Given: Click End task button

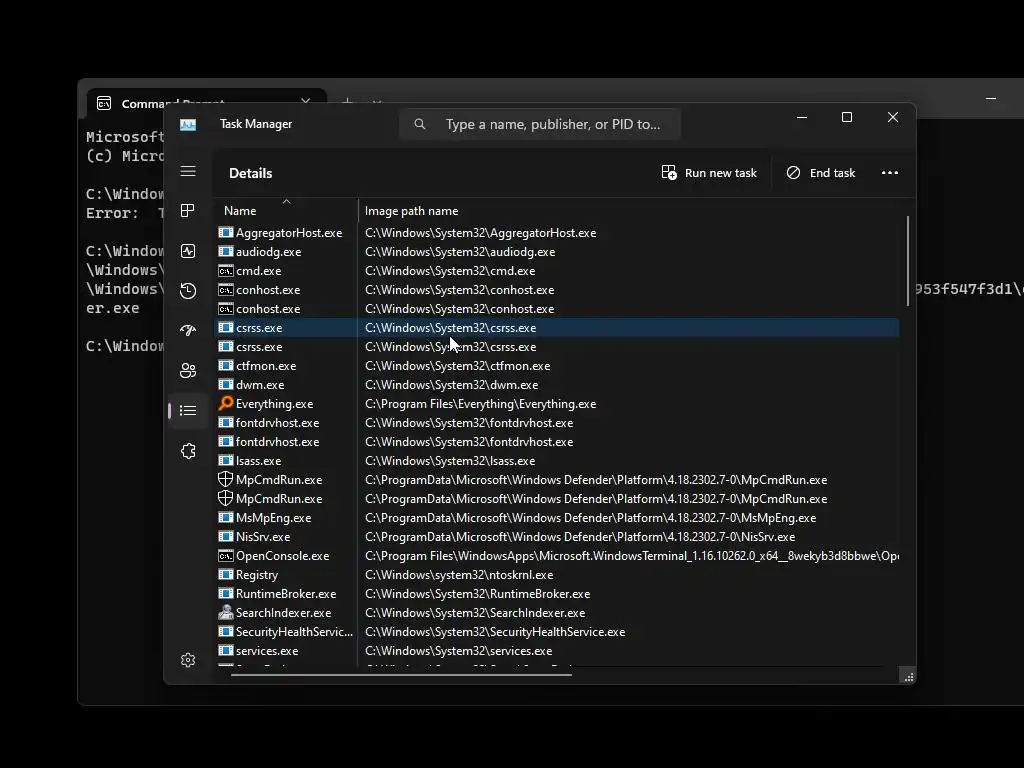Looking at the screenshot, I should click(x=821, y=172).
